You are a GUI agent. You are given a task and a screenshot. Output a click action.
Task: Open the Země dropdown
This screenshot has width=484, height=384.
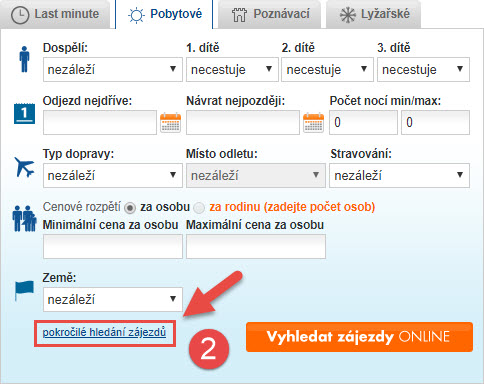tap(113, 299)
